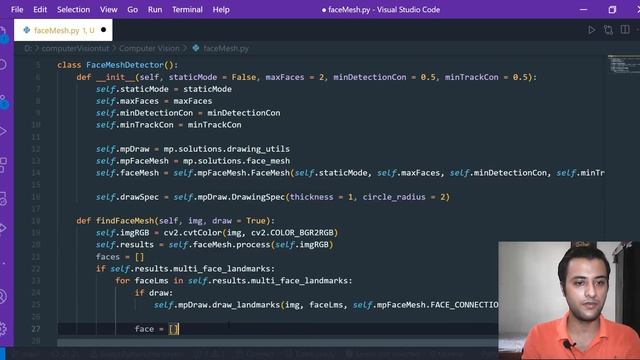Minimize the VS Code window
This screenshot has height=360, width=640.
pos(583,9)
